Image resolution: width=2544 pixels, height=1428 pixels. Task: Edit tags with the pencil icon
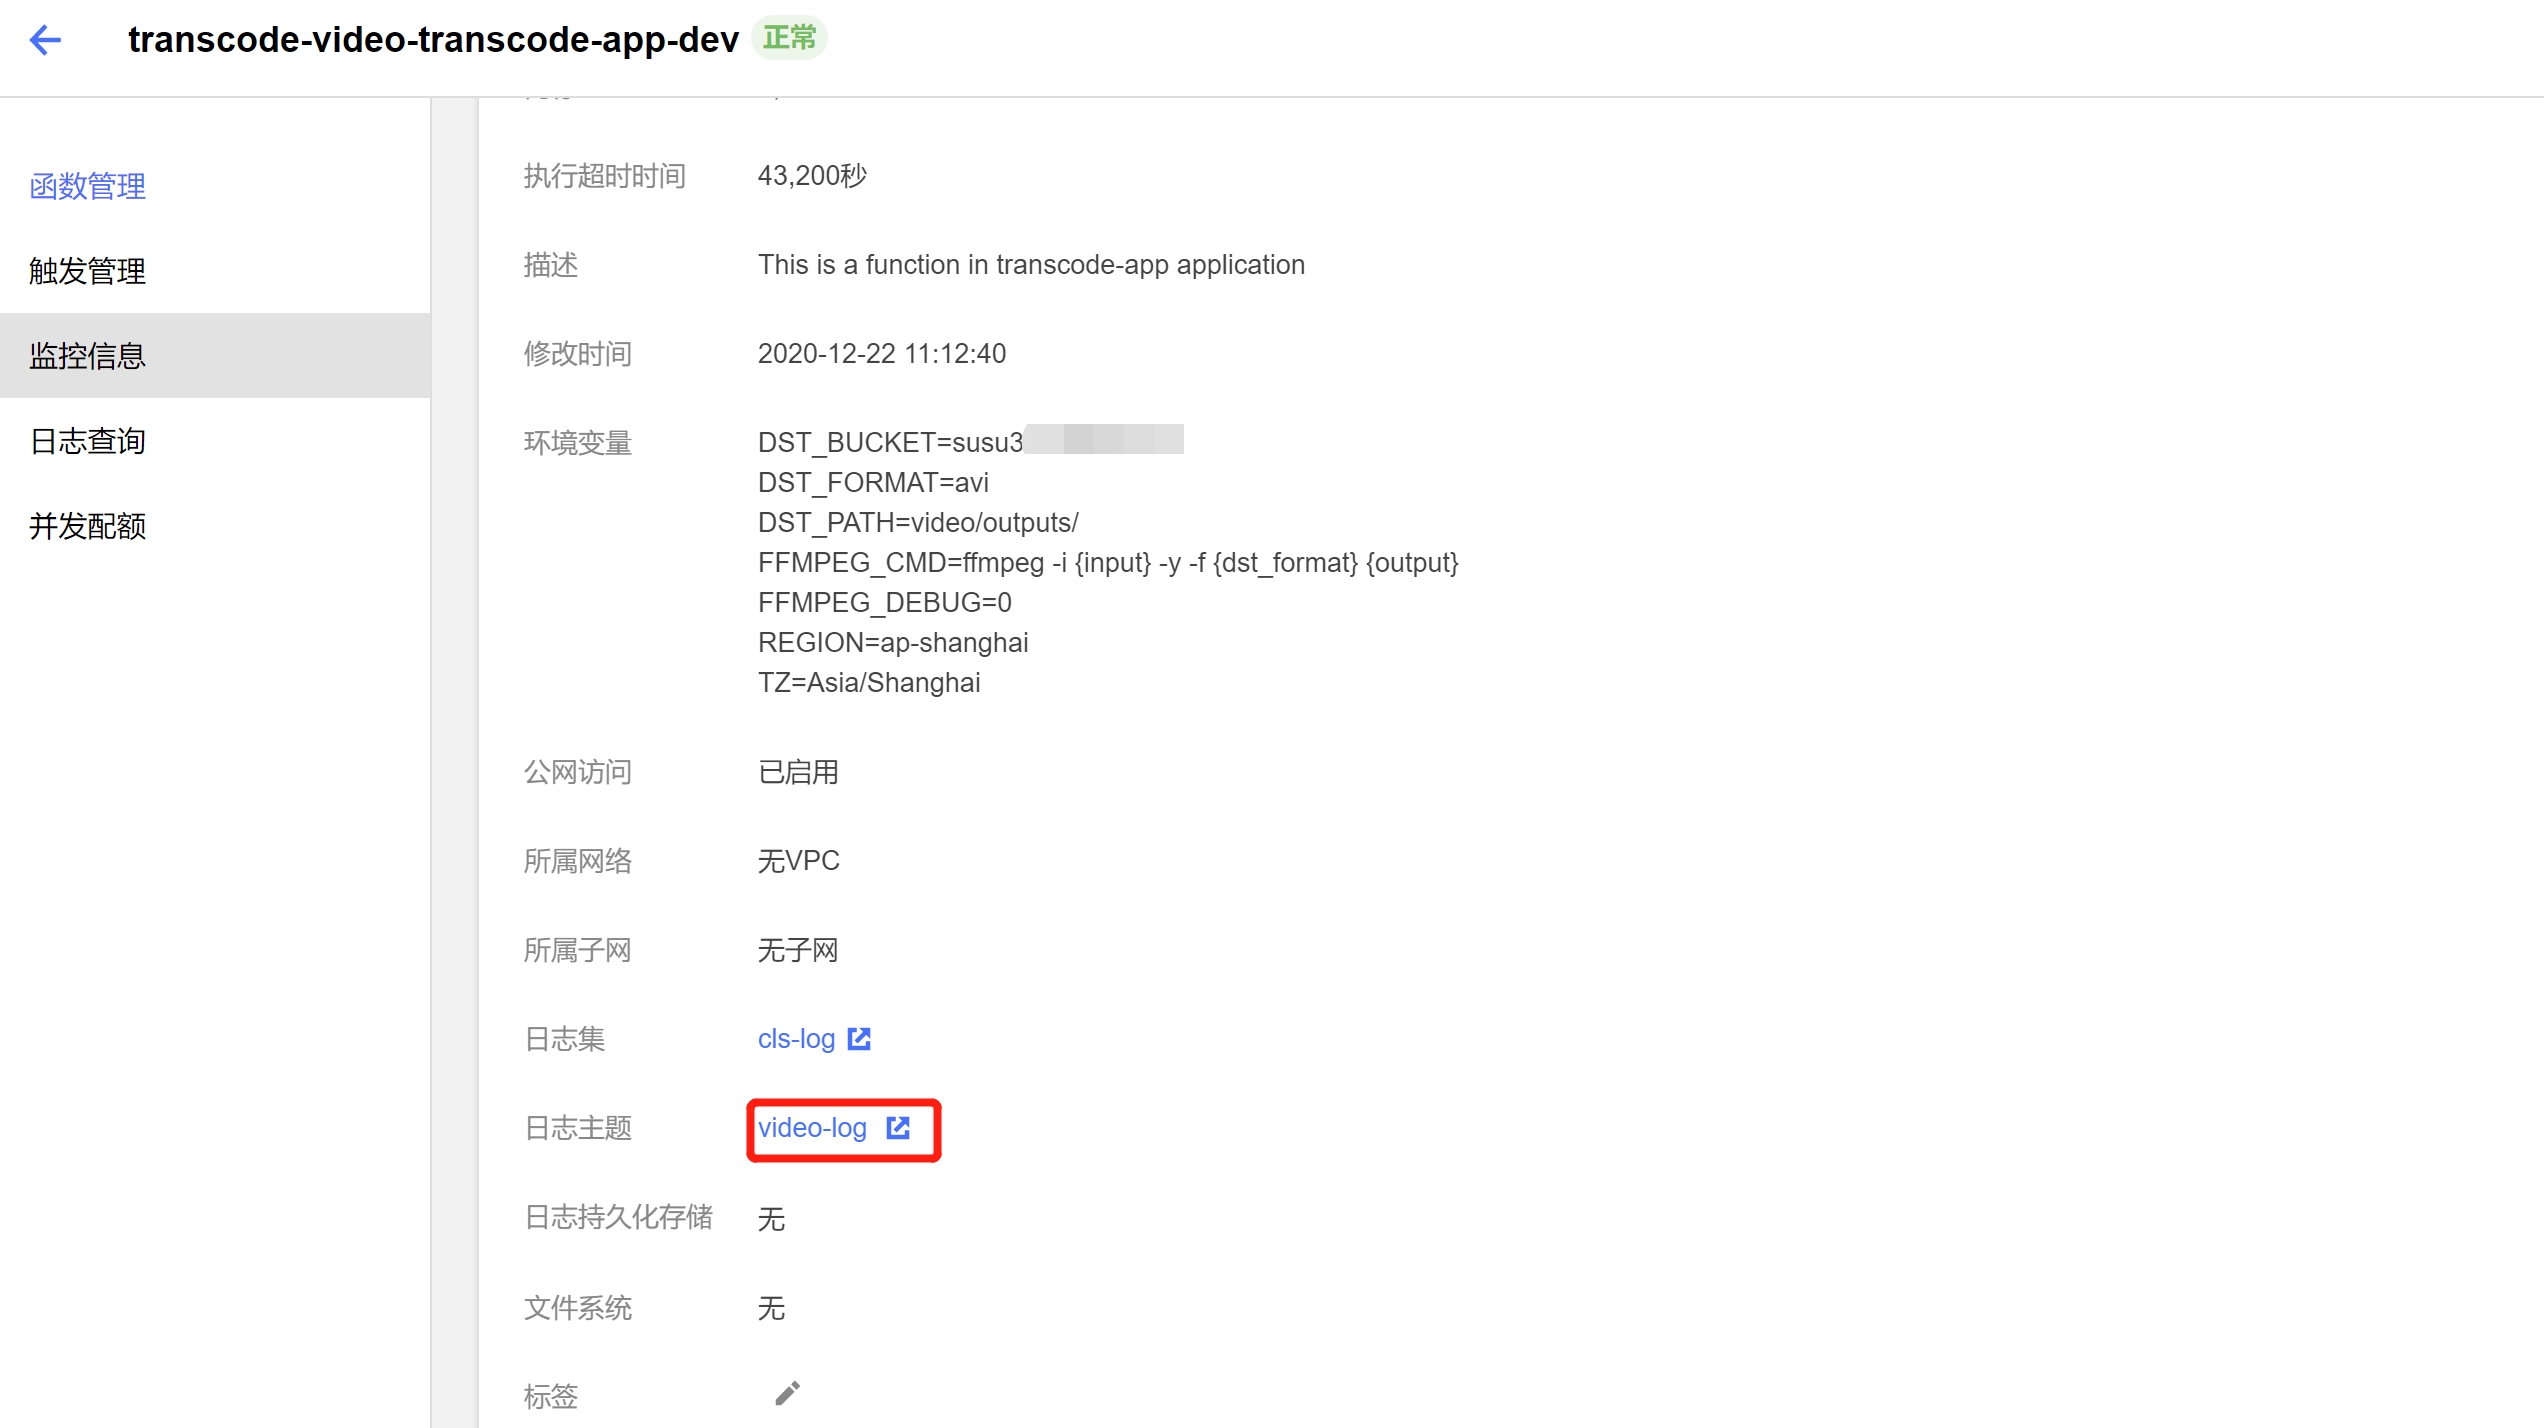(x=788, y=1393)
